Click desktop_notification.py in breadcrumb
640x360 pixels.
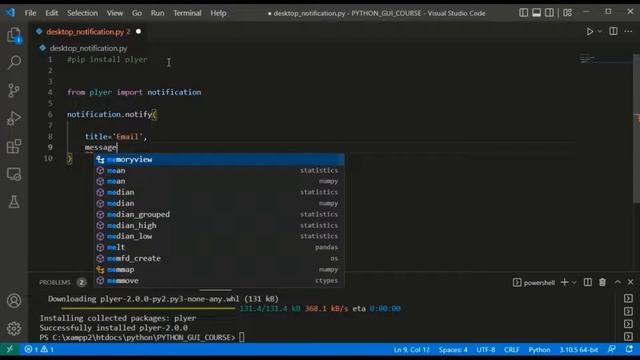[x=88, y=48]
